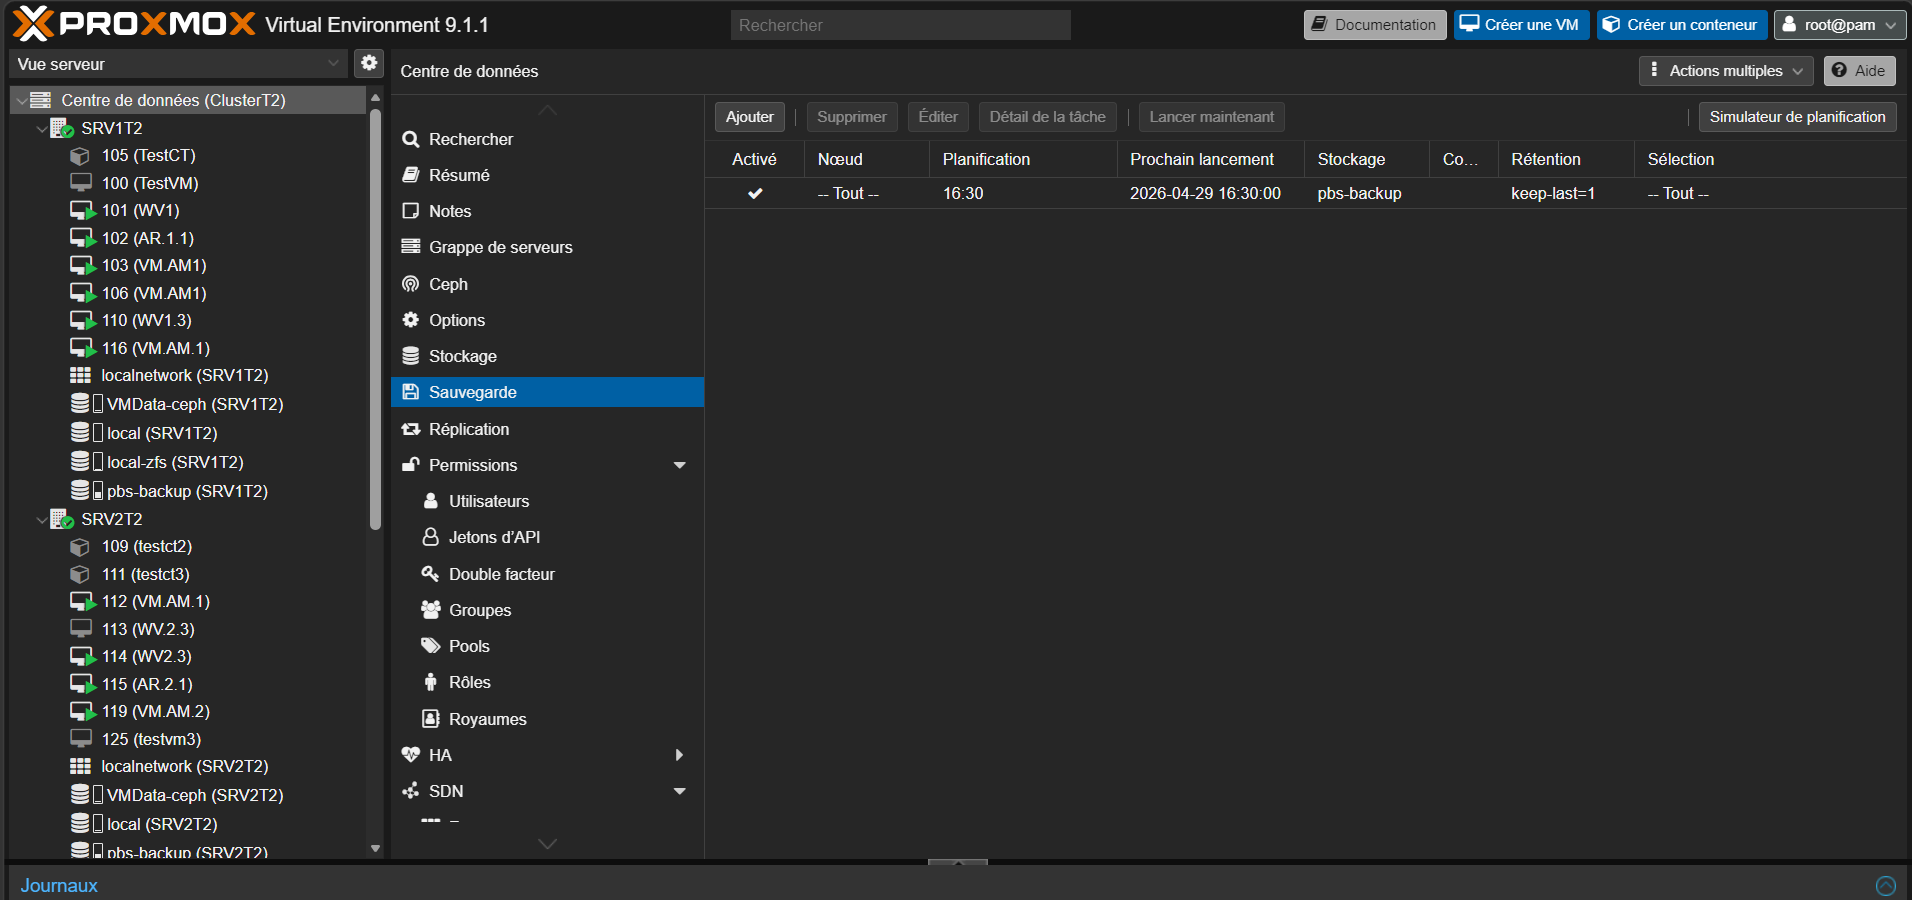Open the Actions multiples dropdown
This screenshot has width=1912, height=900.
point(1726,71)
